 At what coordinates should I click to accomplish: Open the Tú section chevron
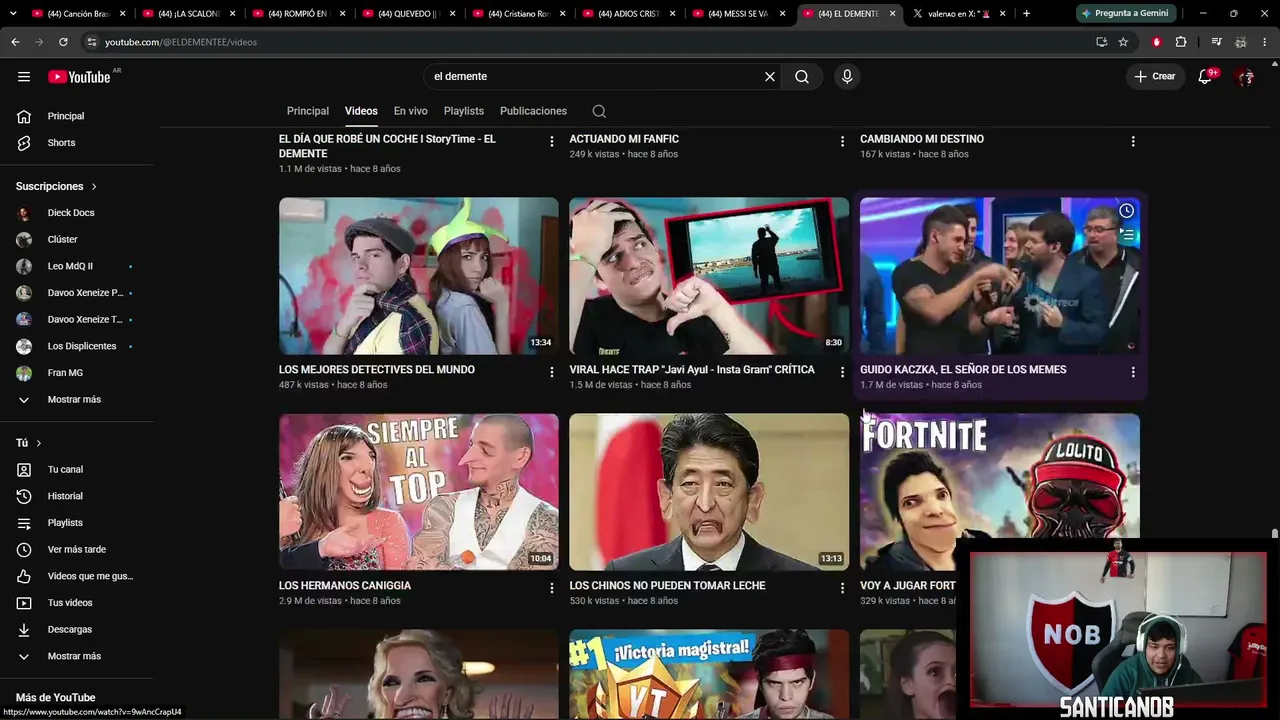click(x=39, y=443)
